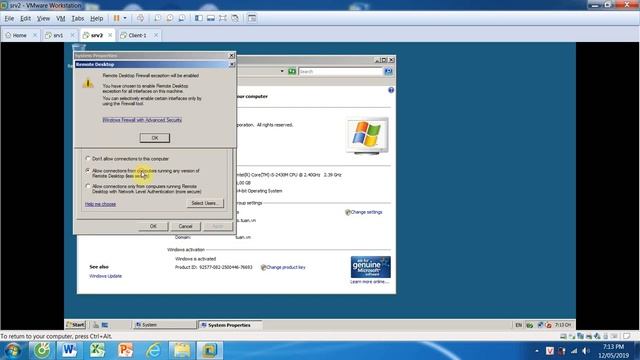Show hidden icons in host system tray
The image size is (640, 360).
point(537,351)
